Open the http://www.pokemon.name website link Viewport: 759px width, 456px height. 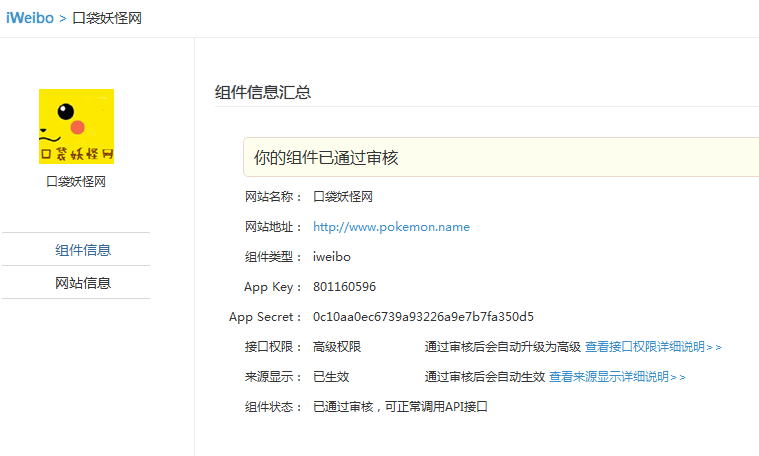[391, 227]
